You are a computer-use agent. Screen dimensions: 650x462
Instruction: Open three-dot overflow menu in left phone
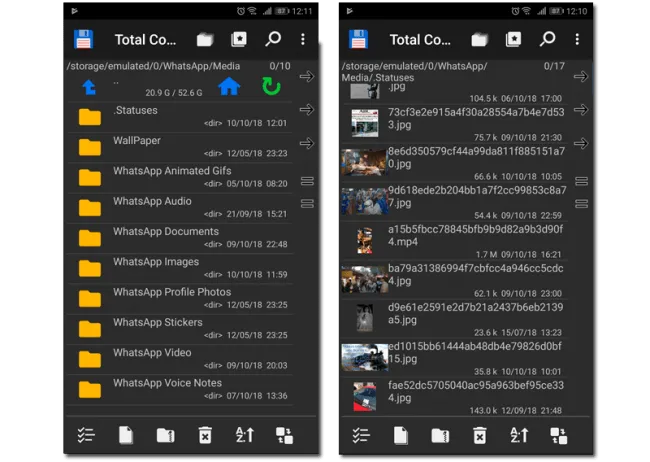tap(303, 39)
